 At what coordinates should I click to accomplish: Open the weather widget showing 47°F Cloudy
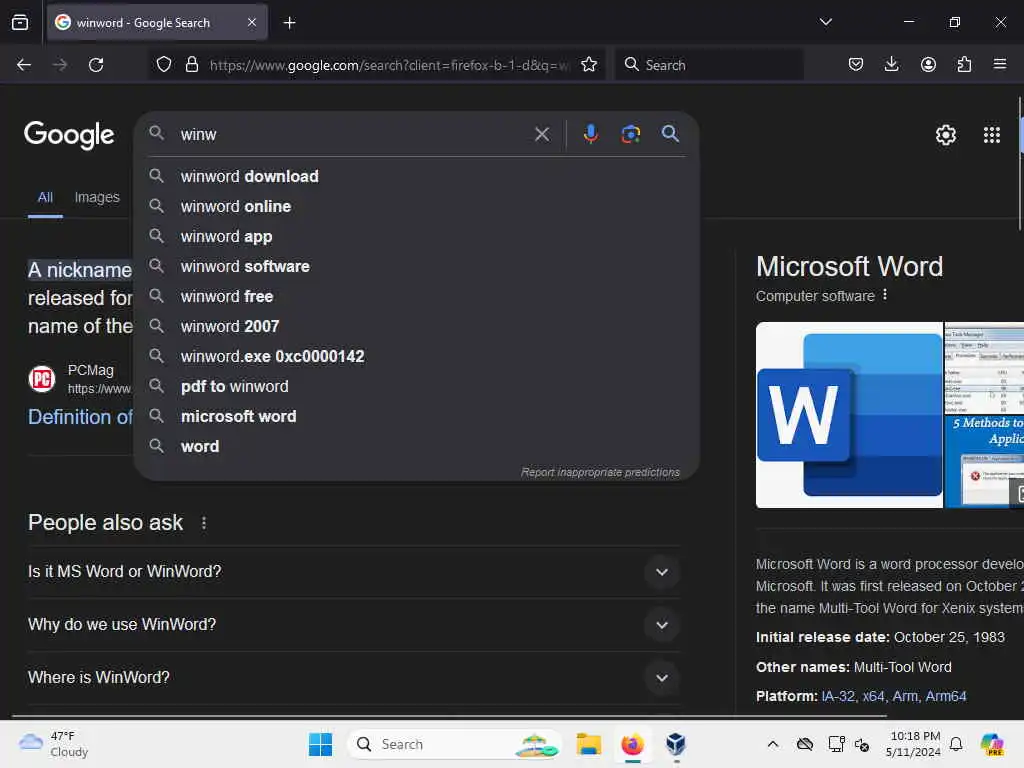click(x=54, y=744)
